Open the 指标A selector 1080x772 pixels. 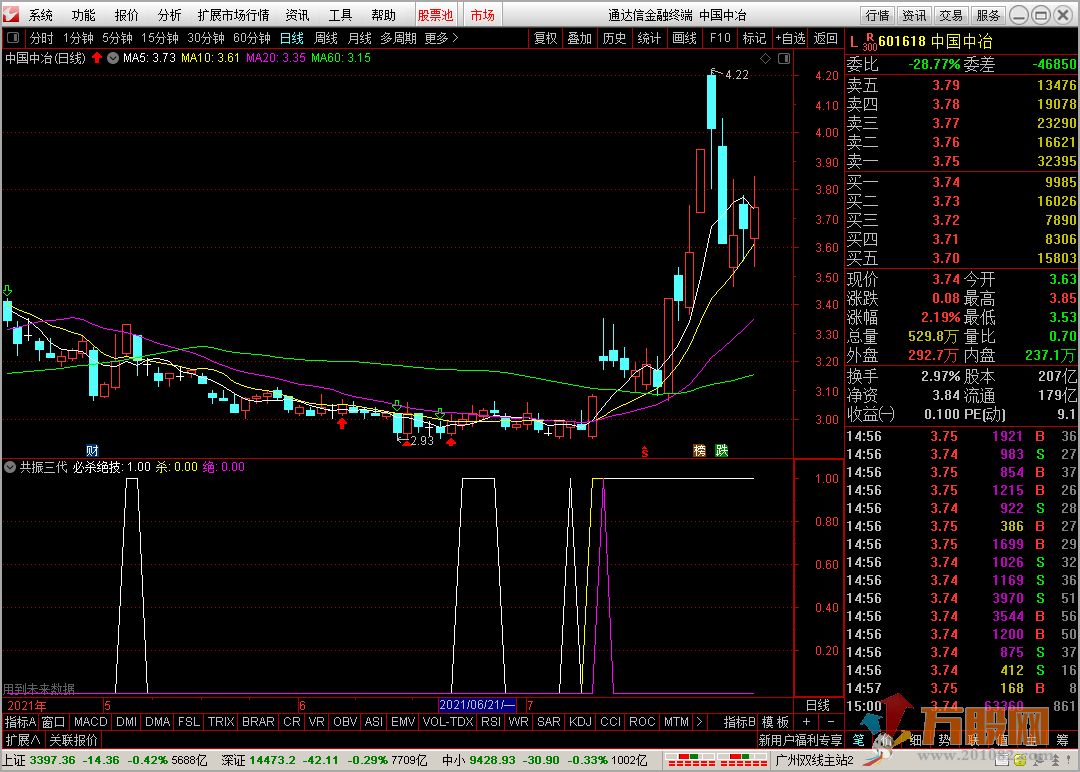click(x=20, y=722)
